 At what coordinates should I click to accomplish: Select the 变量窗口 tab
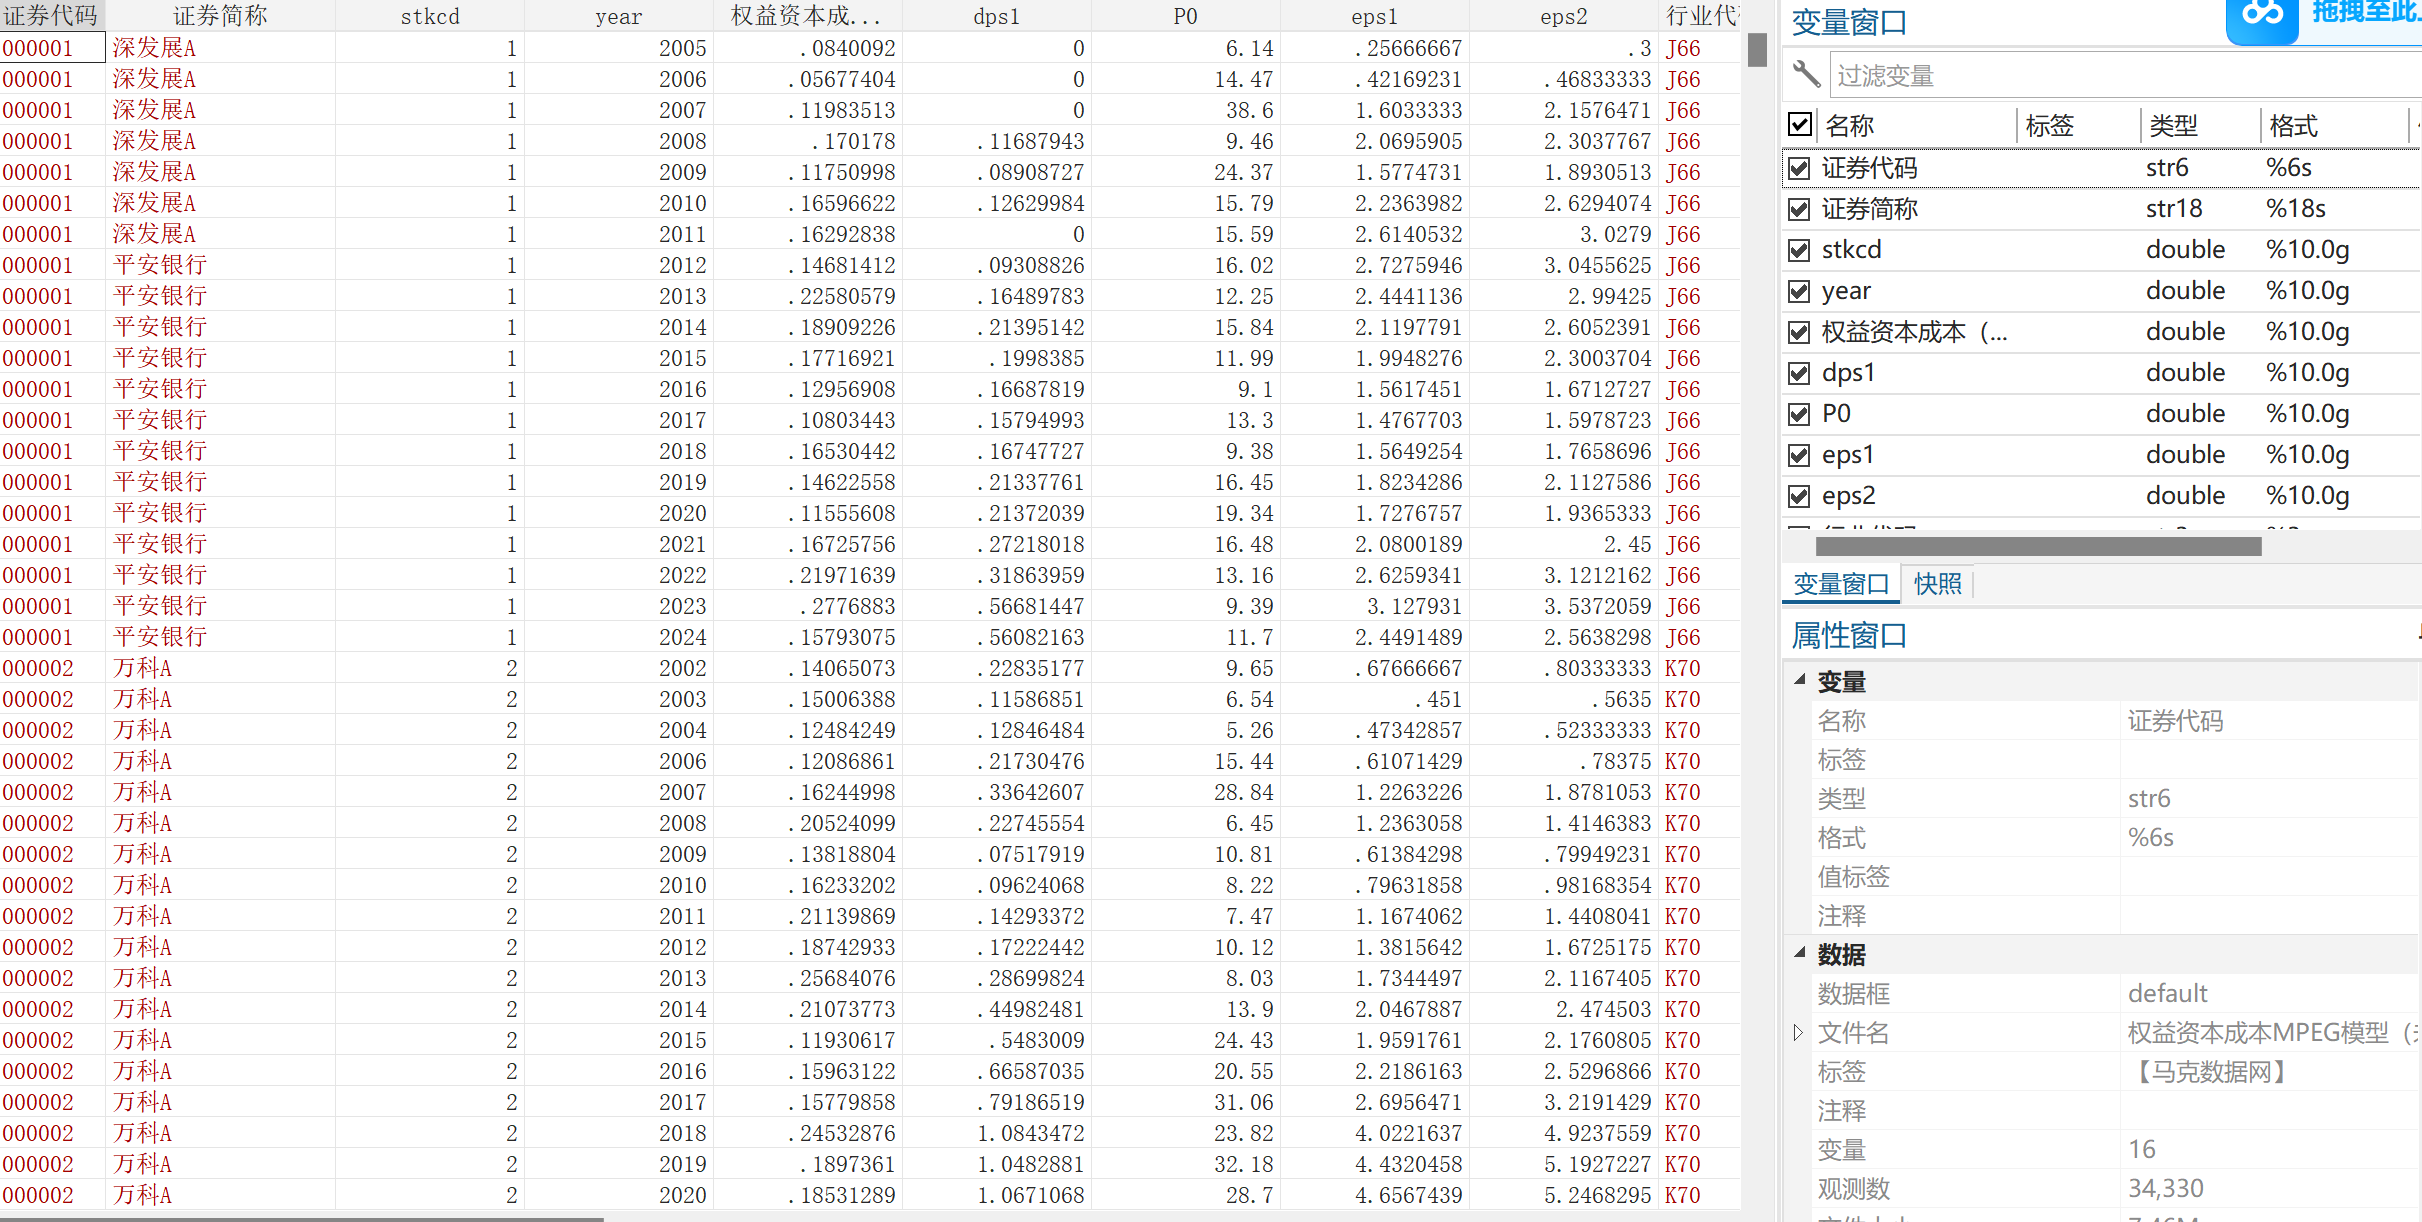[x=1840, y=584]
